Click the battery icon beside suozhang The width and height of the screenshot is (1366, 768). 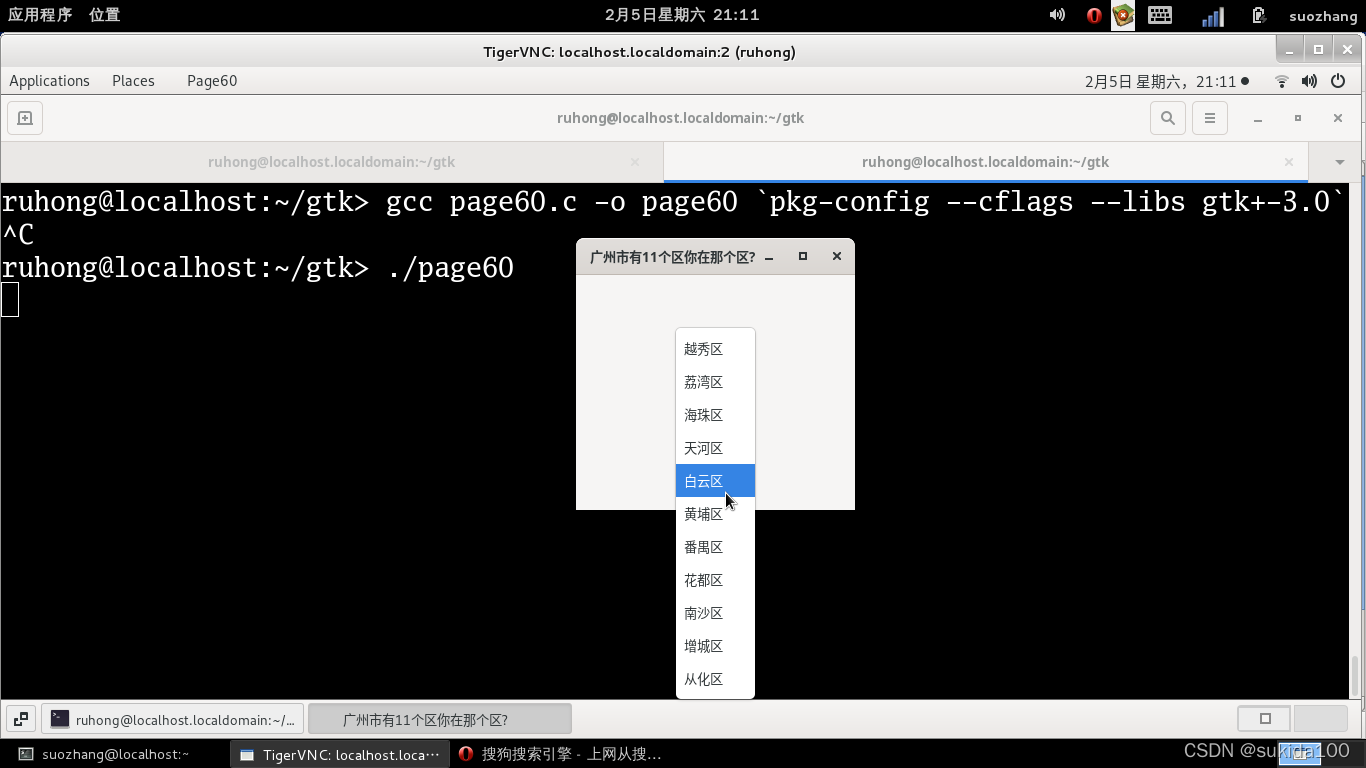(1259, 15)
